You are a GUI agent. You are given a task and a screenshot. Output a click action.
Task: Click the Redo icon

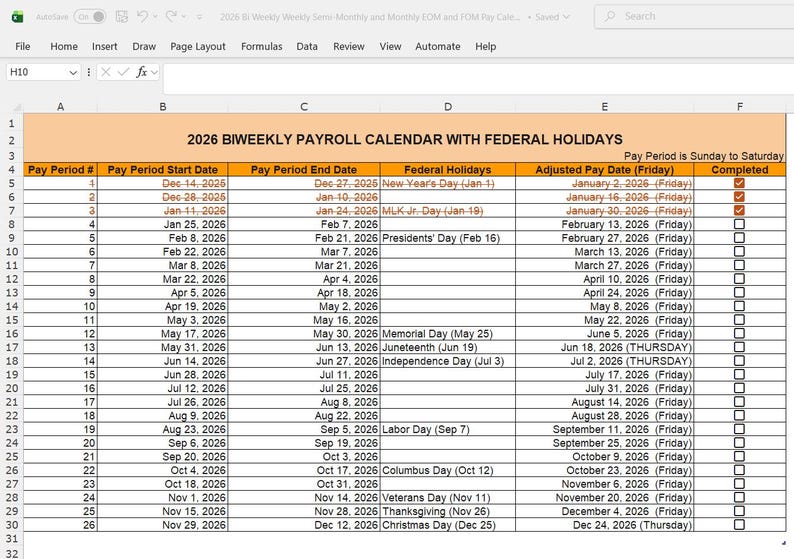pyautogui.click(x=171, y=17)
